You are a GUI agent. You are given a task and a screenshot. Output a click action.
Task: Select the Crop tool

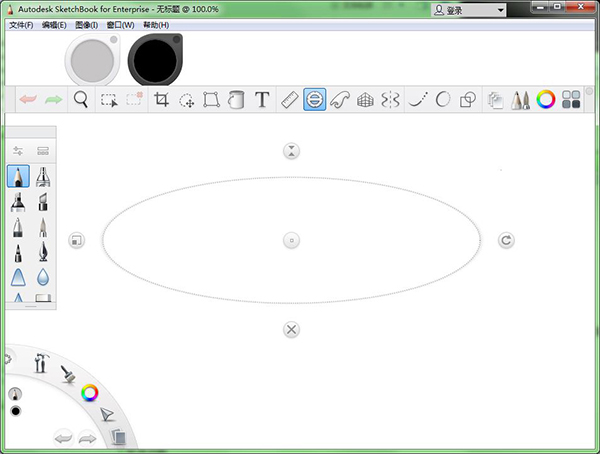coord(161,100)
